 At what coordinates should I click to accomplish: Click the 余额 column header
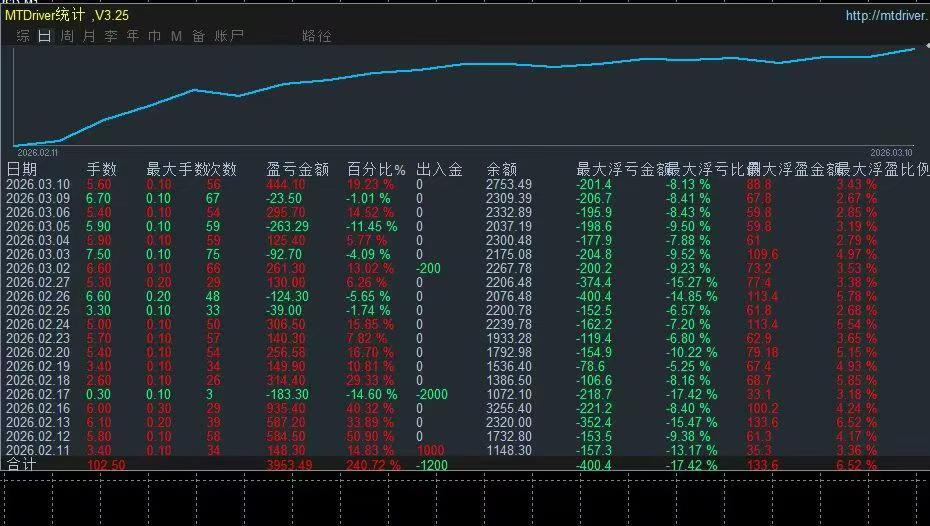click(502, 170)
